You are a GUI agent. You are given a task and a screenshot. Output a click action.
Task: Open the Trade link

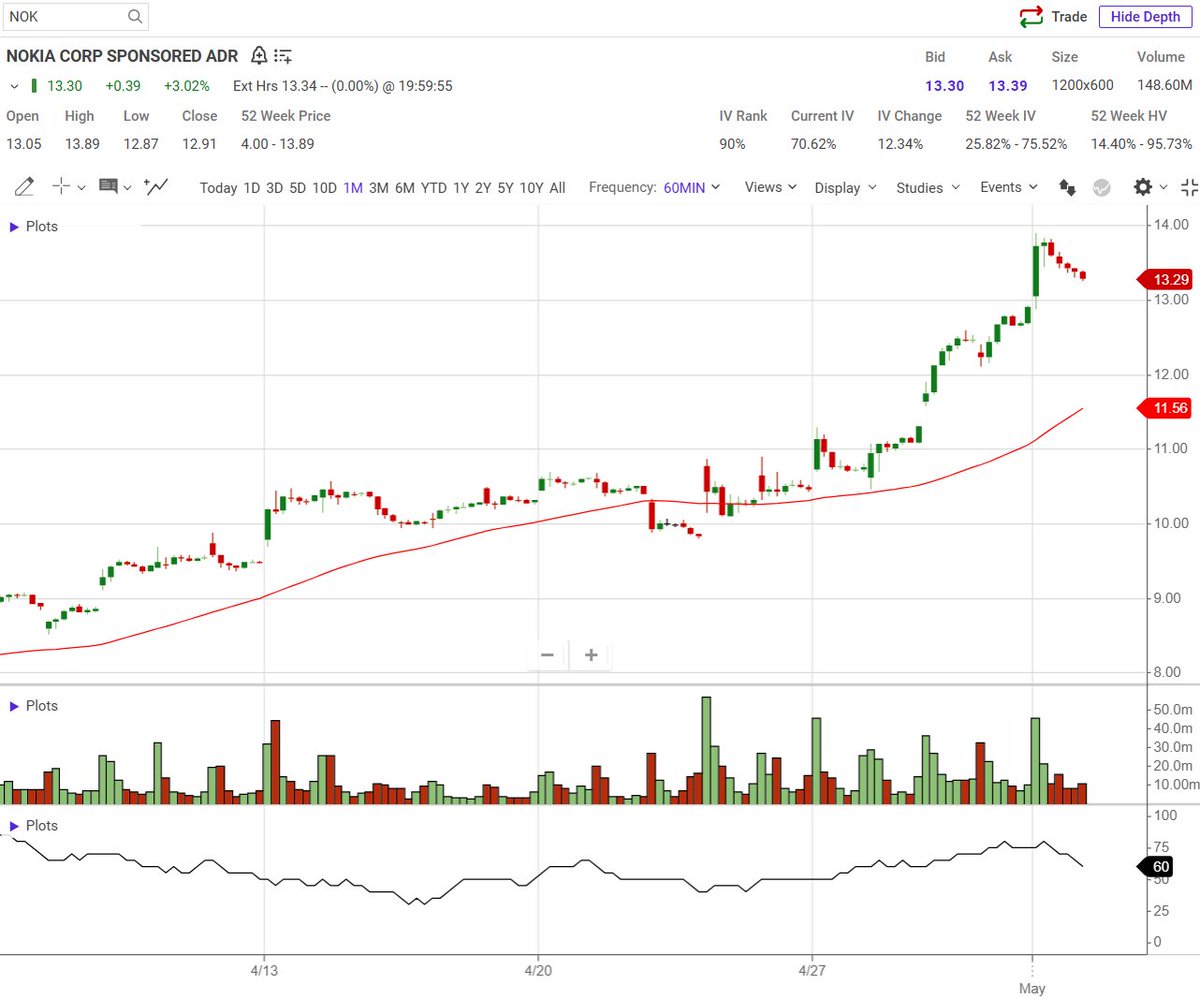[x=1069, y=17]
